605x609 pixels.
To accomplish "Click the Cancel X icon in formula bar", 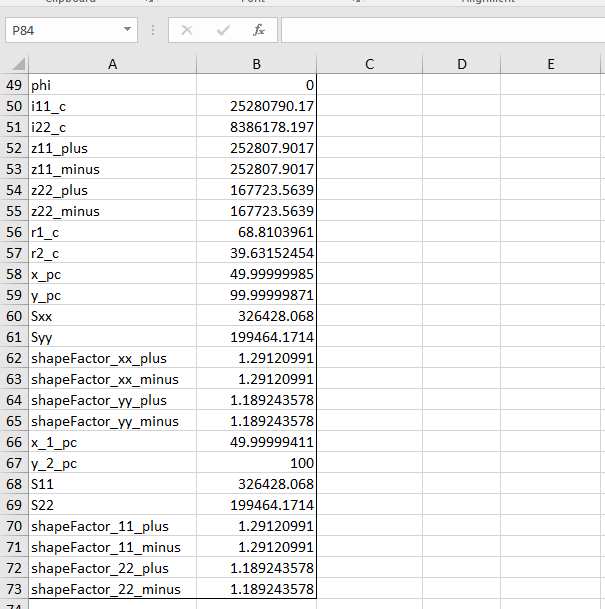I will 187,31.
